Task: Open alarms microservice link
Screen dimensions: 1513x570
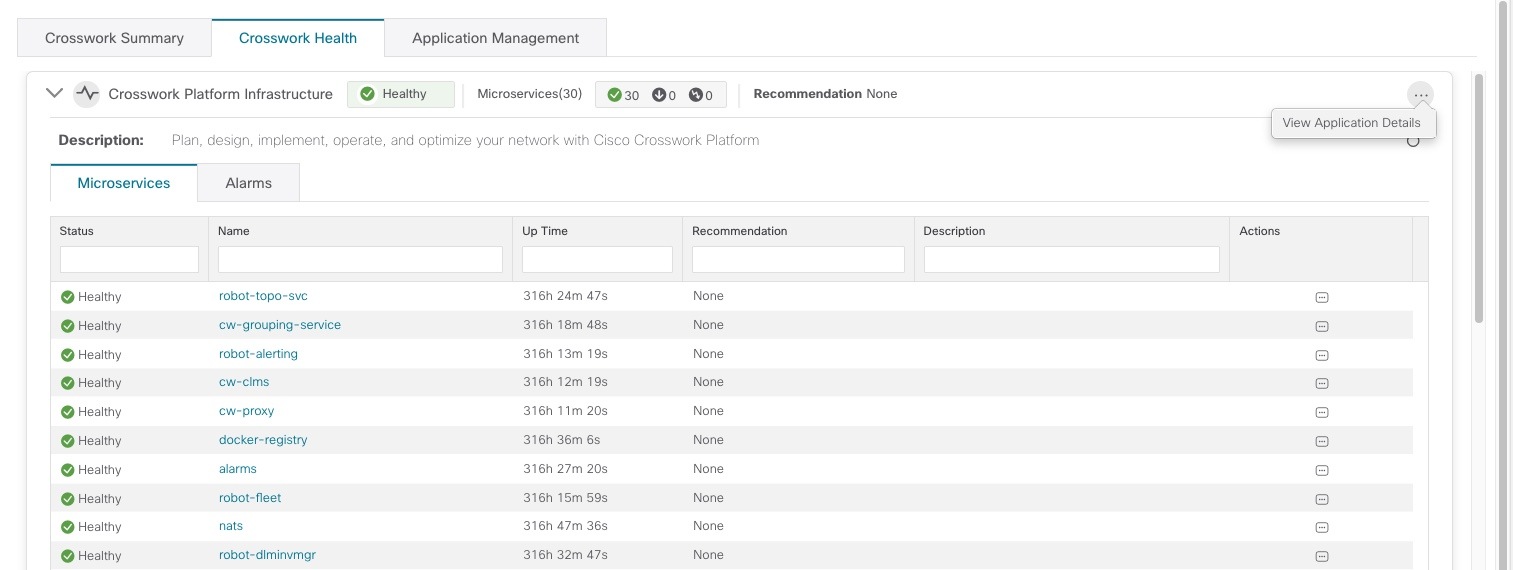Action: pos(238,469)
